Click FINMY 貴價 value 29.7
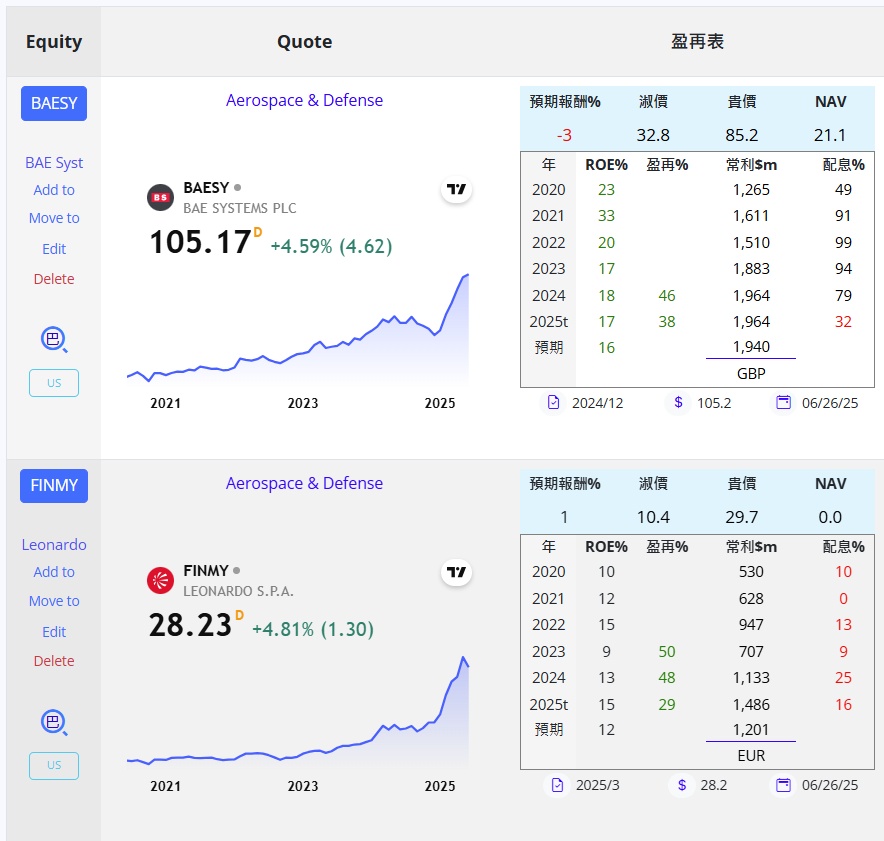This screenshot has width=884, height=841. click(742, 517)
